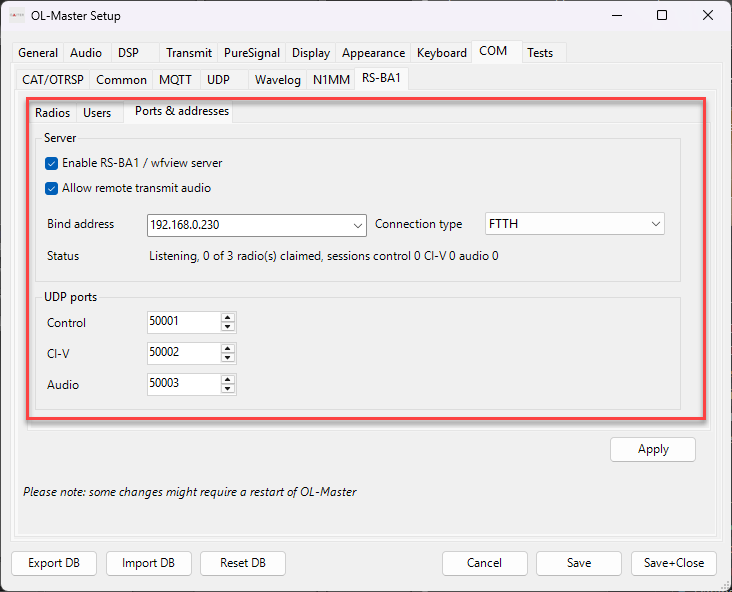
Task: Toggle Allow remote transmit audio checkbox
Action: [51, 188]
